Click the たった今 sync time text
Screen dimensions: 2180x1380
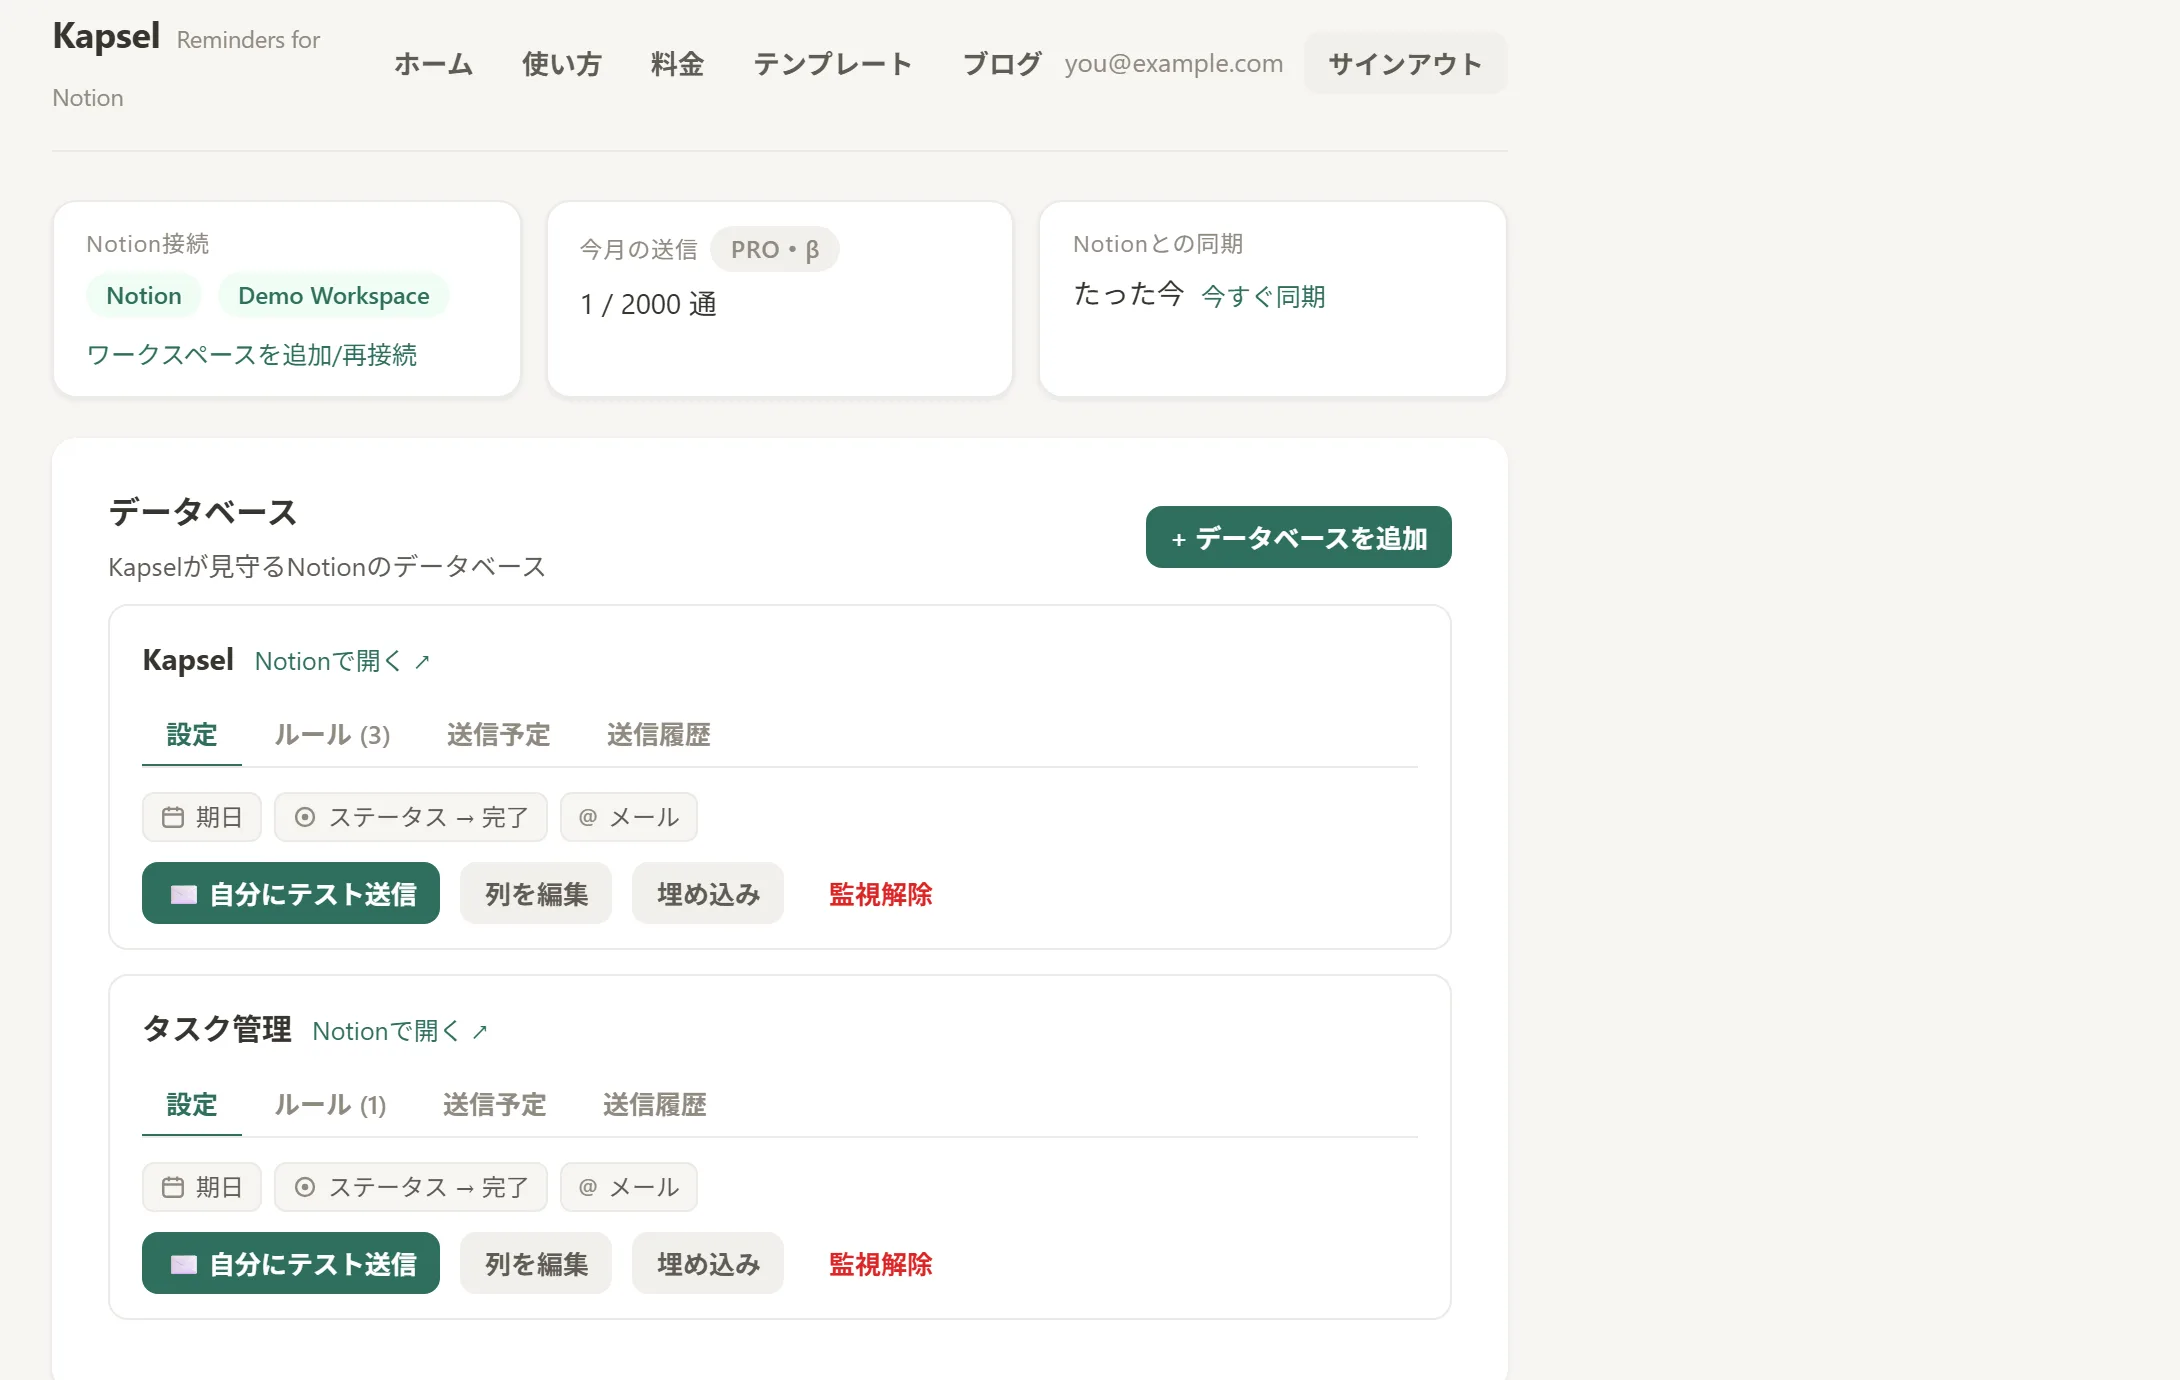1129,294
